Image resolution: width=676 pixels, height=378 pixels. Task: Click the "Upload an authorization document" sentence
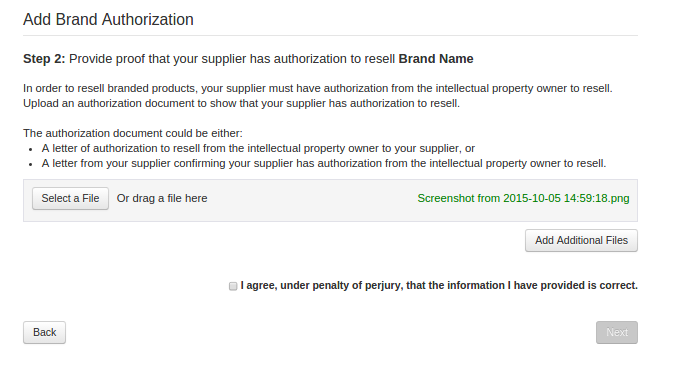(x=241, y=103)
